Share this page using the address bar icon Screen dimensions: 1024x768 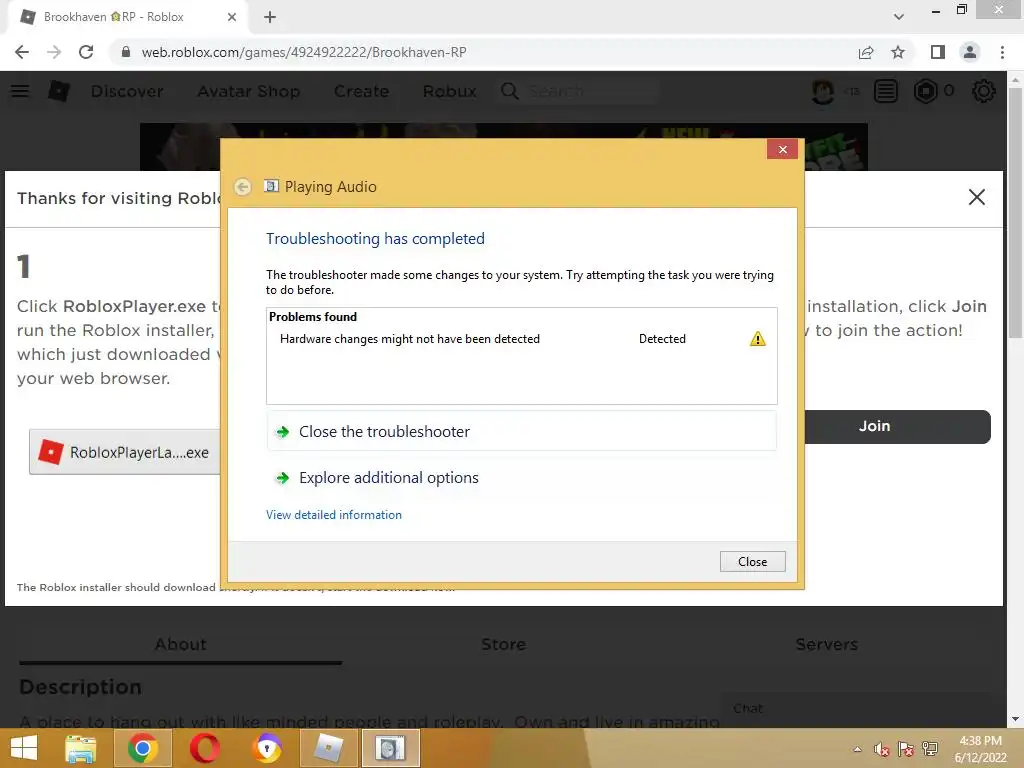tap(866, 52)
